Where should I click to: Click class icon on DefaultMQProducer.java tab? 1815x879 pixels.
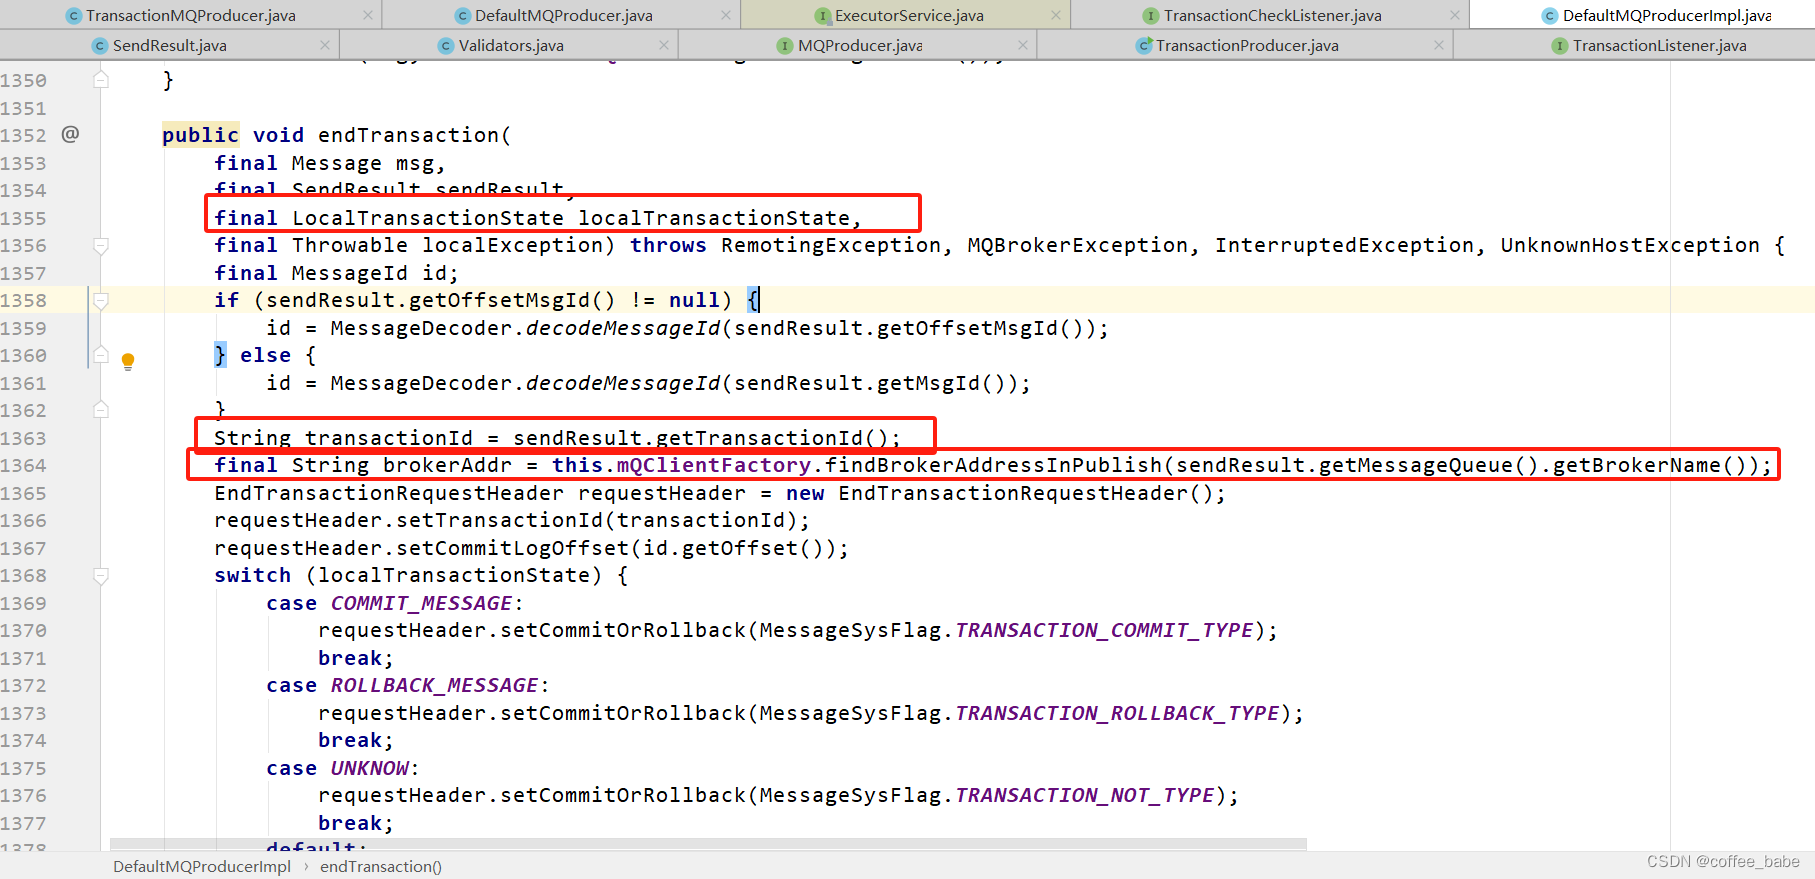click(x=463, y=16)
